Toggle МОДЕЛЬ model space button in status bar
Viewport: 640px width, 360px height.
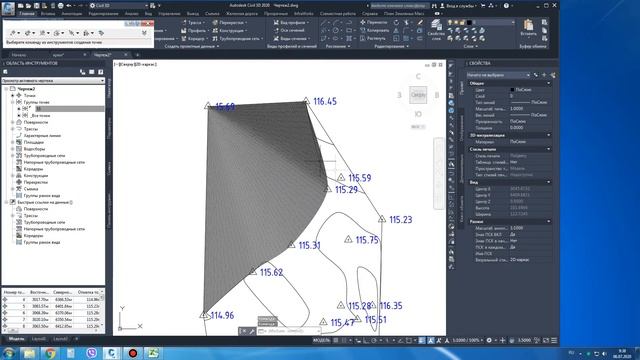[x=322, y=340]
